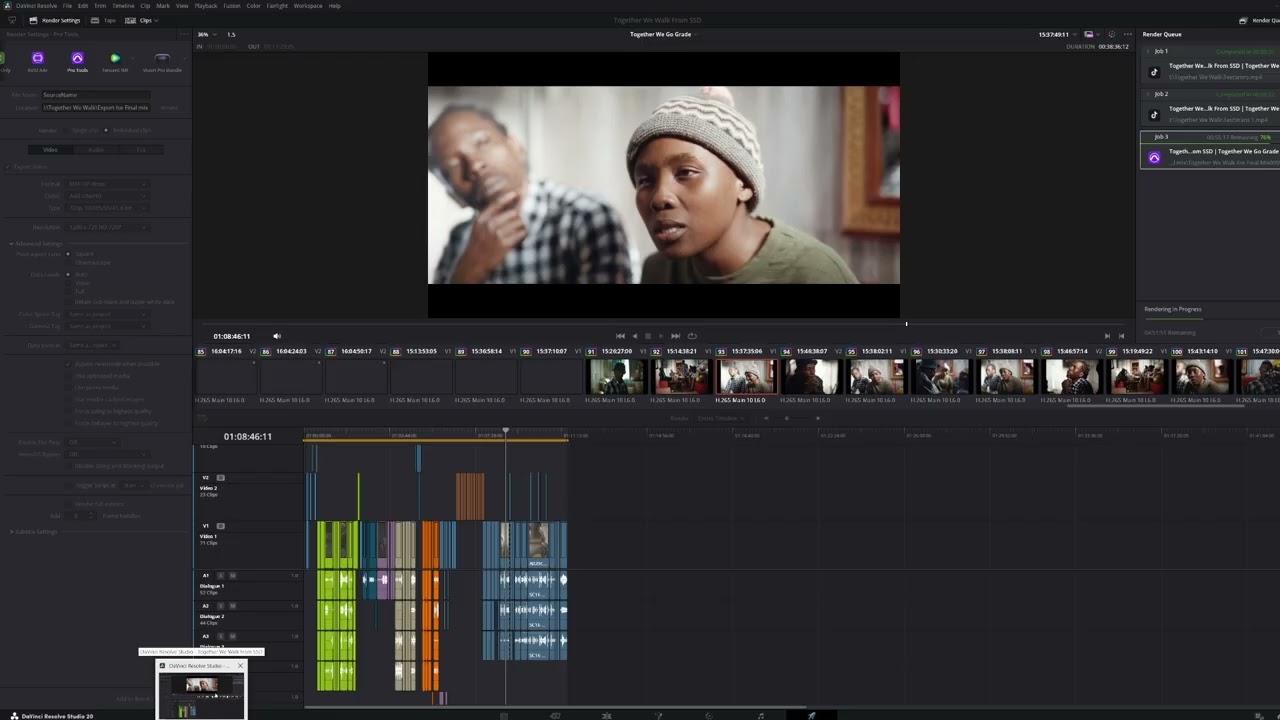
Task: Open the Fairlight page icon
Action: tap(760, 716)
